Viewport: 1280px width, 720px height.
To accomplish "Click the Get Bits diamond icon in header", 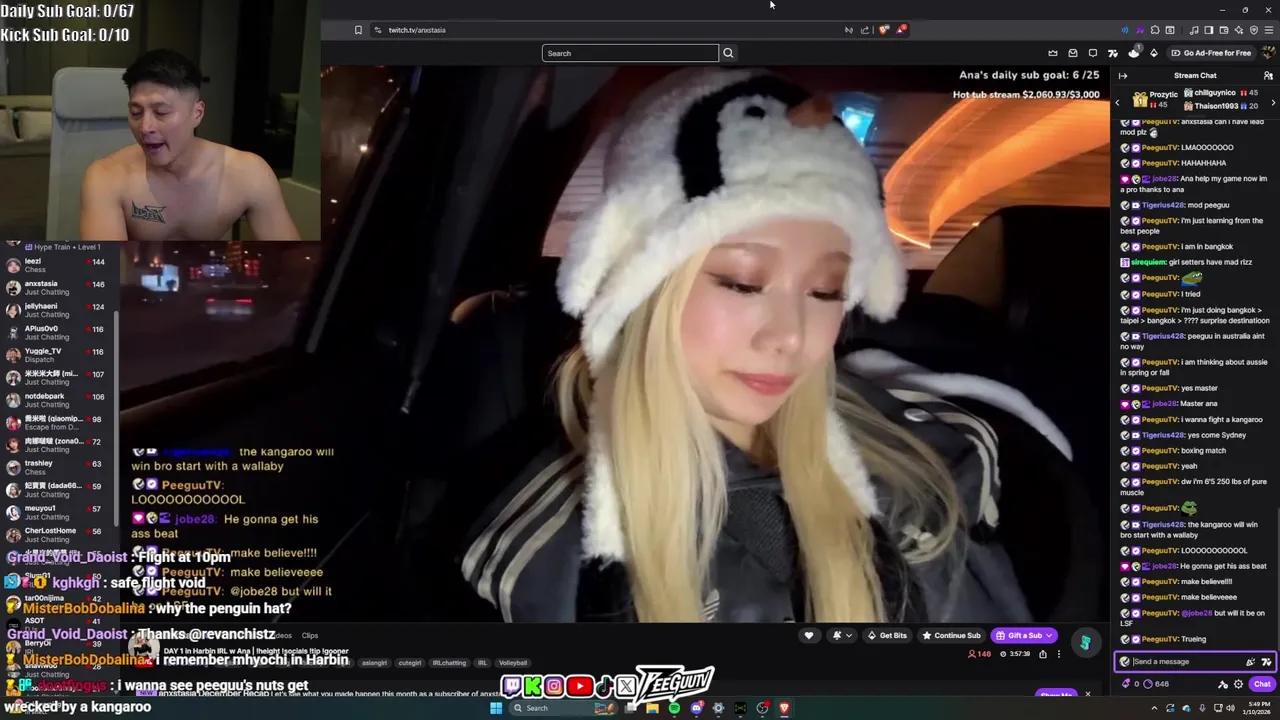I will coord(1154,53).
